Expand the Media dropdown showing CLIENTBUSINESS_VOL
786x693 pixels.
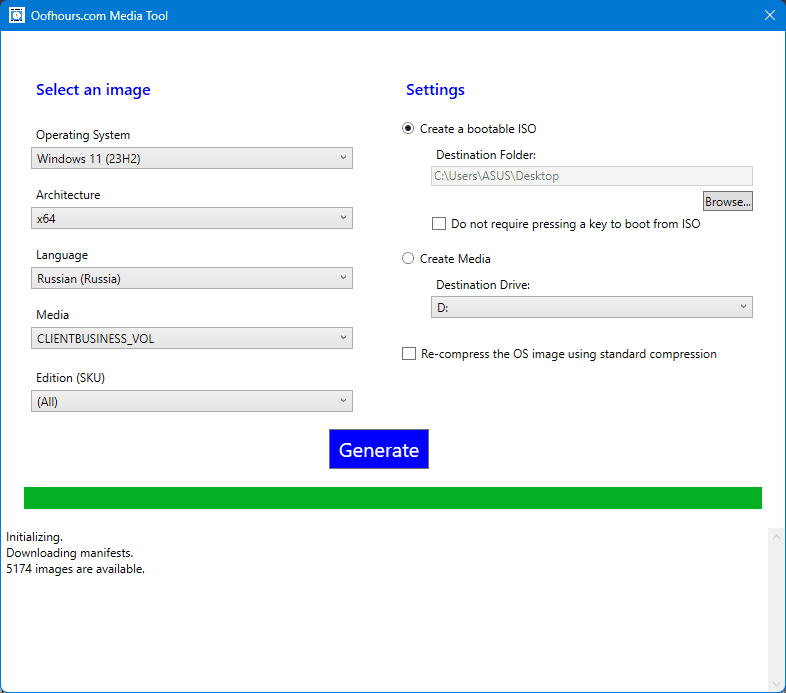tap(191, 338)
